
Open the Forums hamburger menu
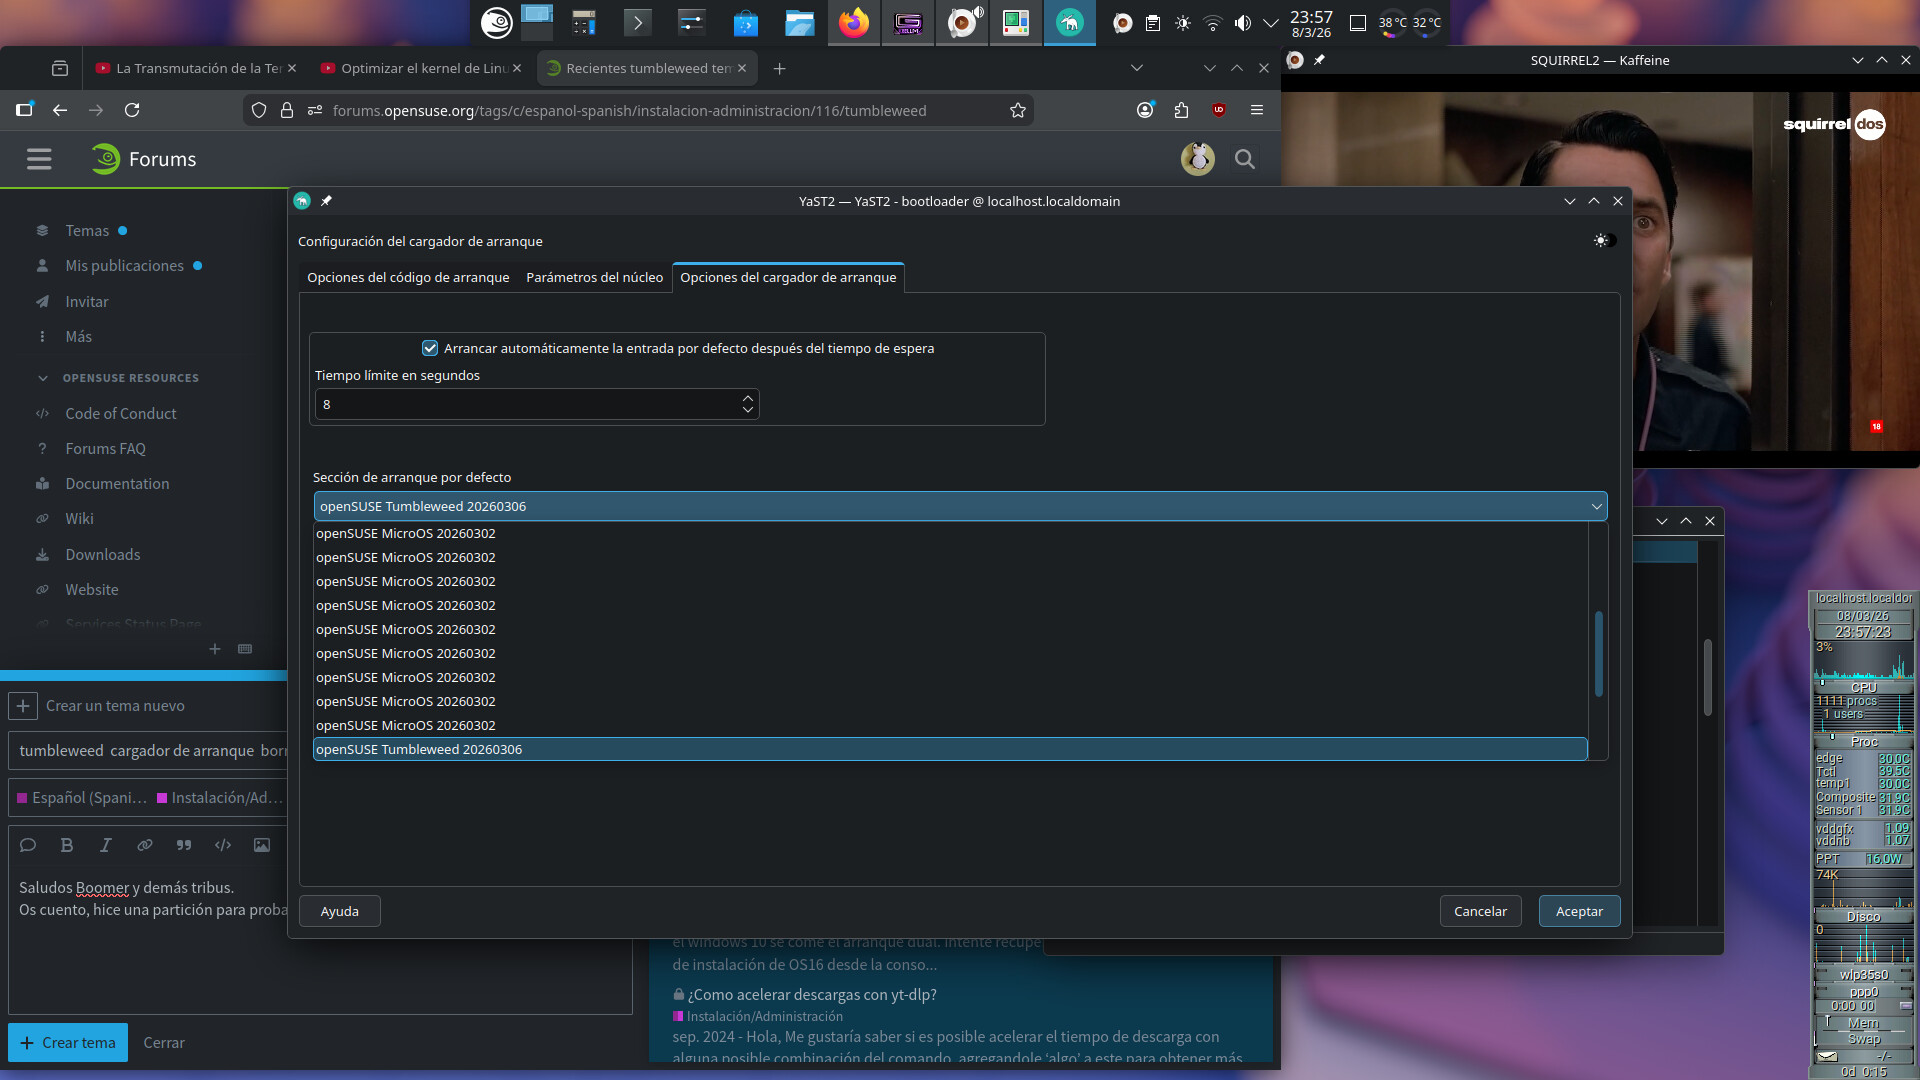[x=39, y=159]
